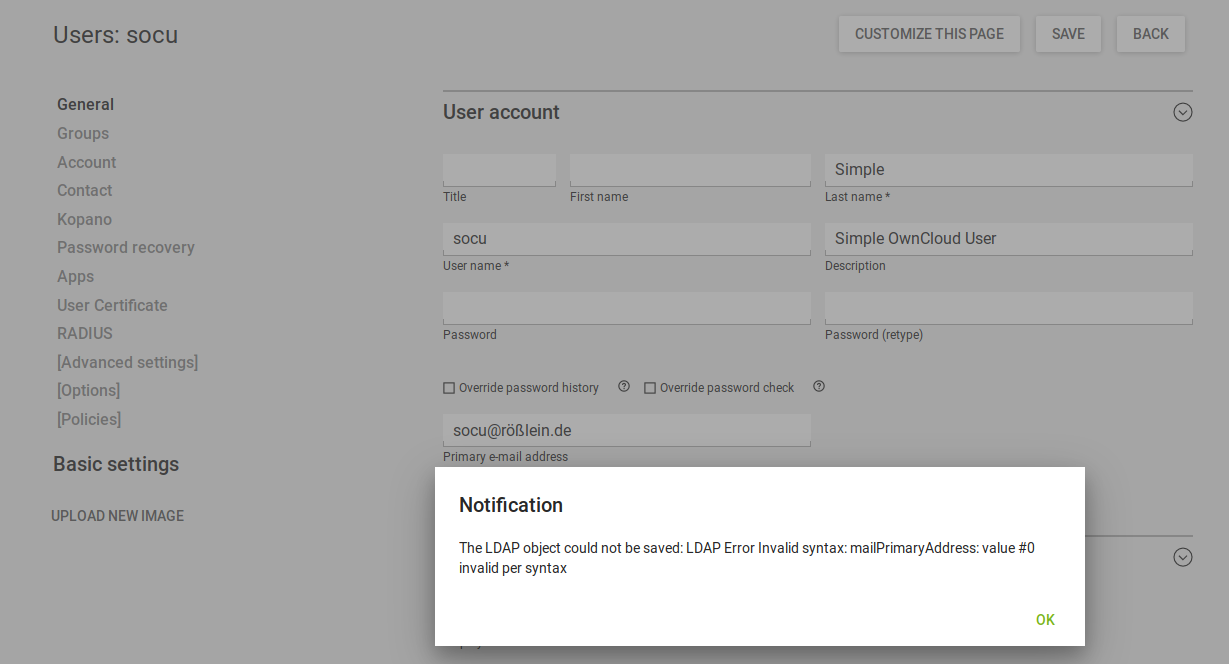Go to the Kopano tab
The width and height of the screenshot is (1229, 664).
point(84,219)
